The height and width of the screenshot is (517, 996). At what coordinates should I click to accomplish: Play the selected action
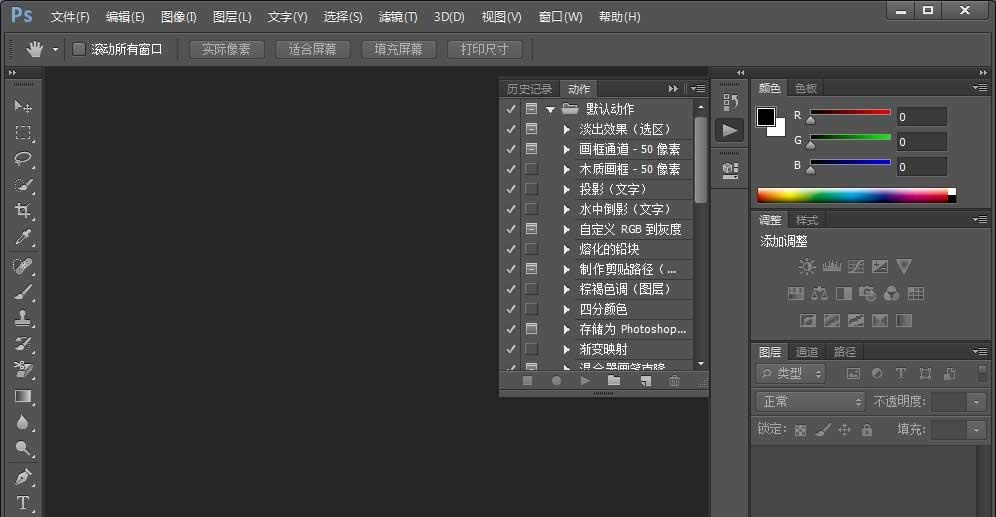click(x=585, y=380)
